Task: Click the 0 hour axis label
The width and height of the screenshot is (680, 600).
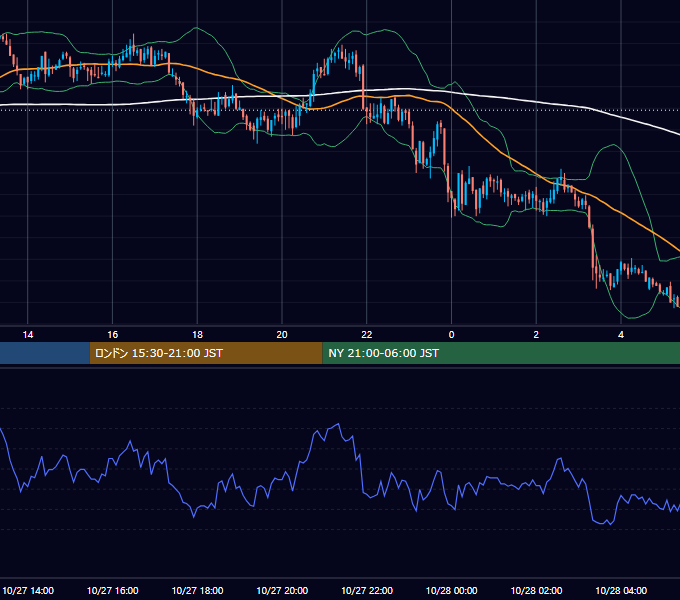Action: pyautogui.click(x=451, y=335)
